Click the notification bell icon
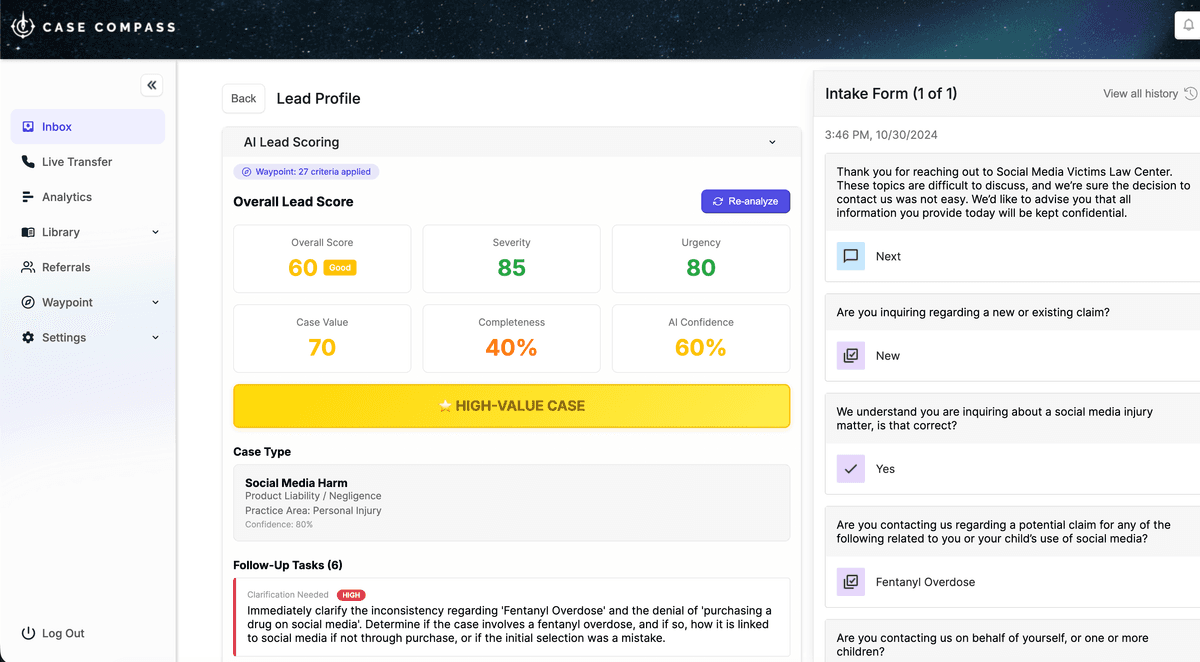 tap(1188, 26)
